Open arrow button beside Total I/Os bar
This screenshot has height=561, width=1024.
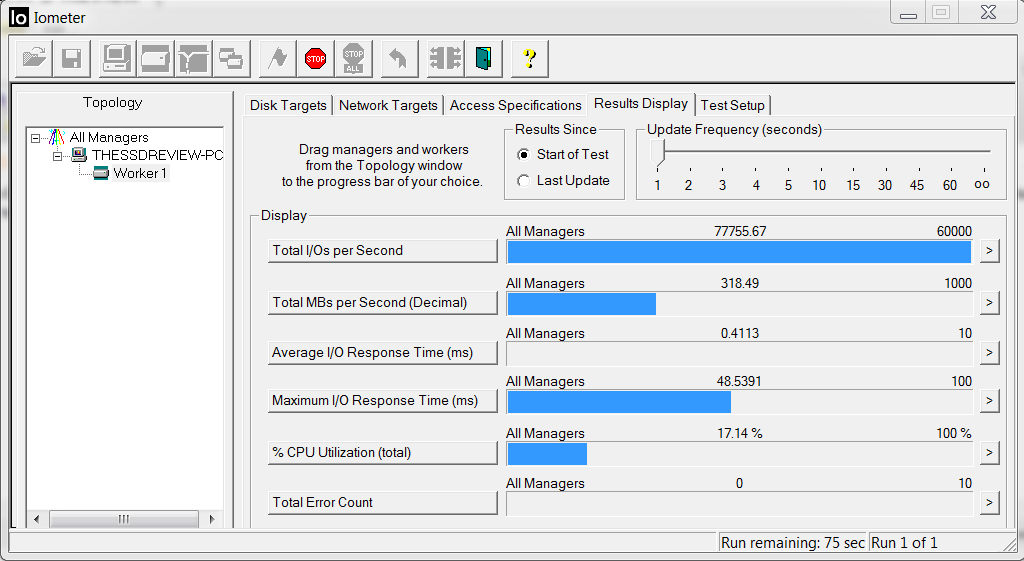click(x=989, y=251)
